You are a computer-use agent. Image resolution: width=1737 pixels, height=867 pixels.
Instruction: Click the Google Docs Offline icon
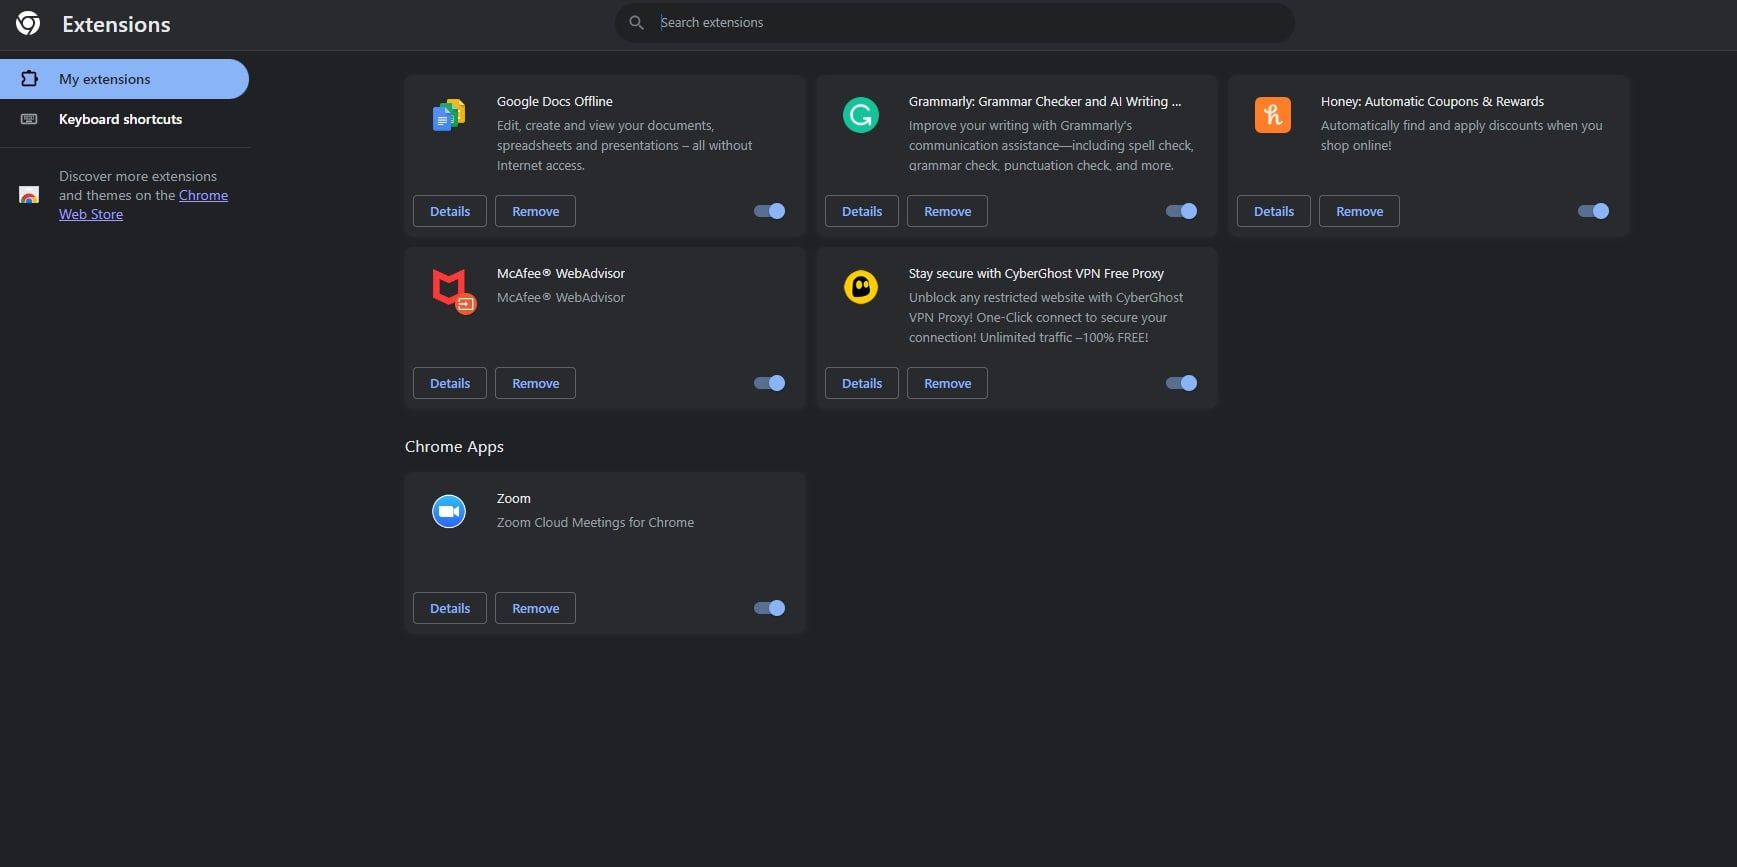pyautogui.click(x=449, y=116)
